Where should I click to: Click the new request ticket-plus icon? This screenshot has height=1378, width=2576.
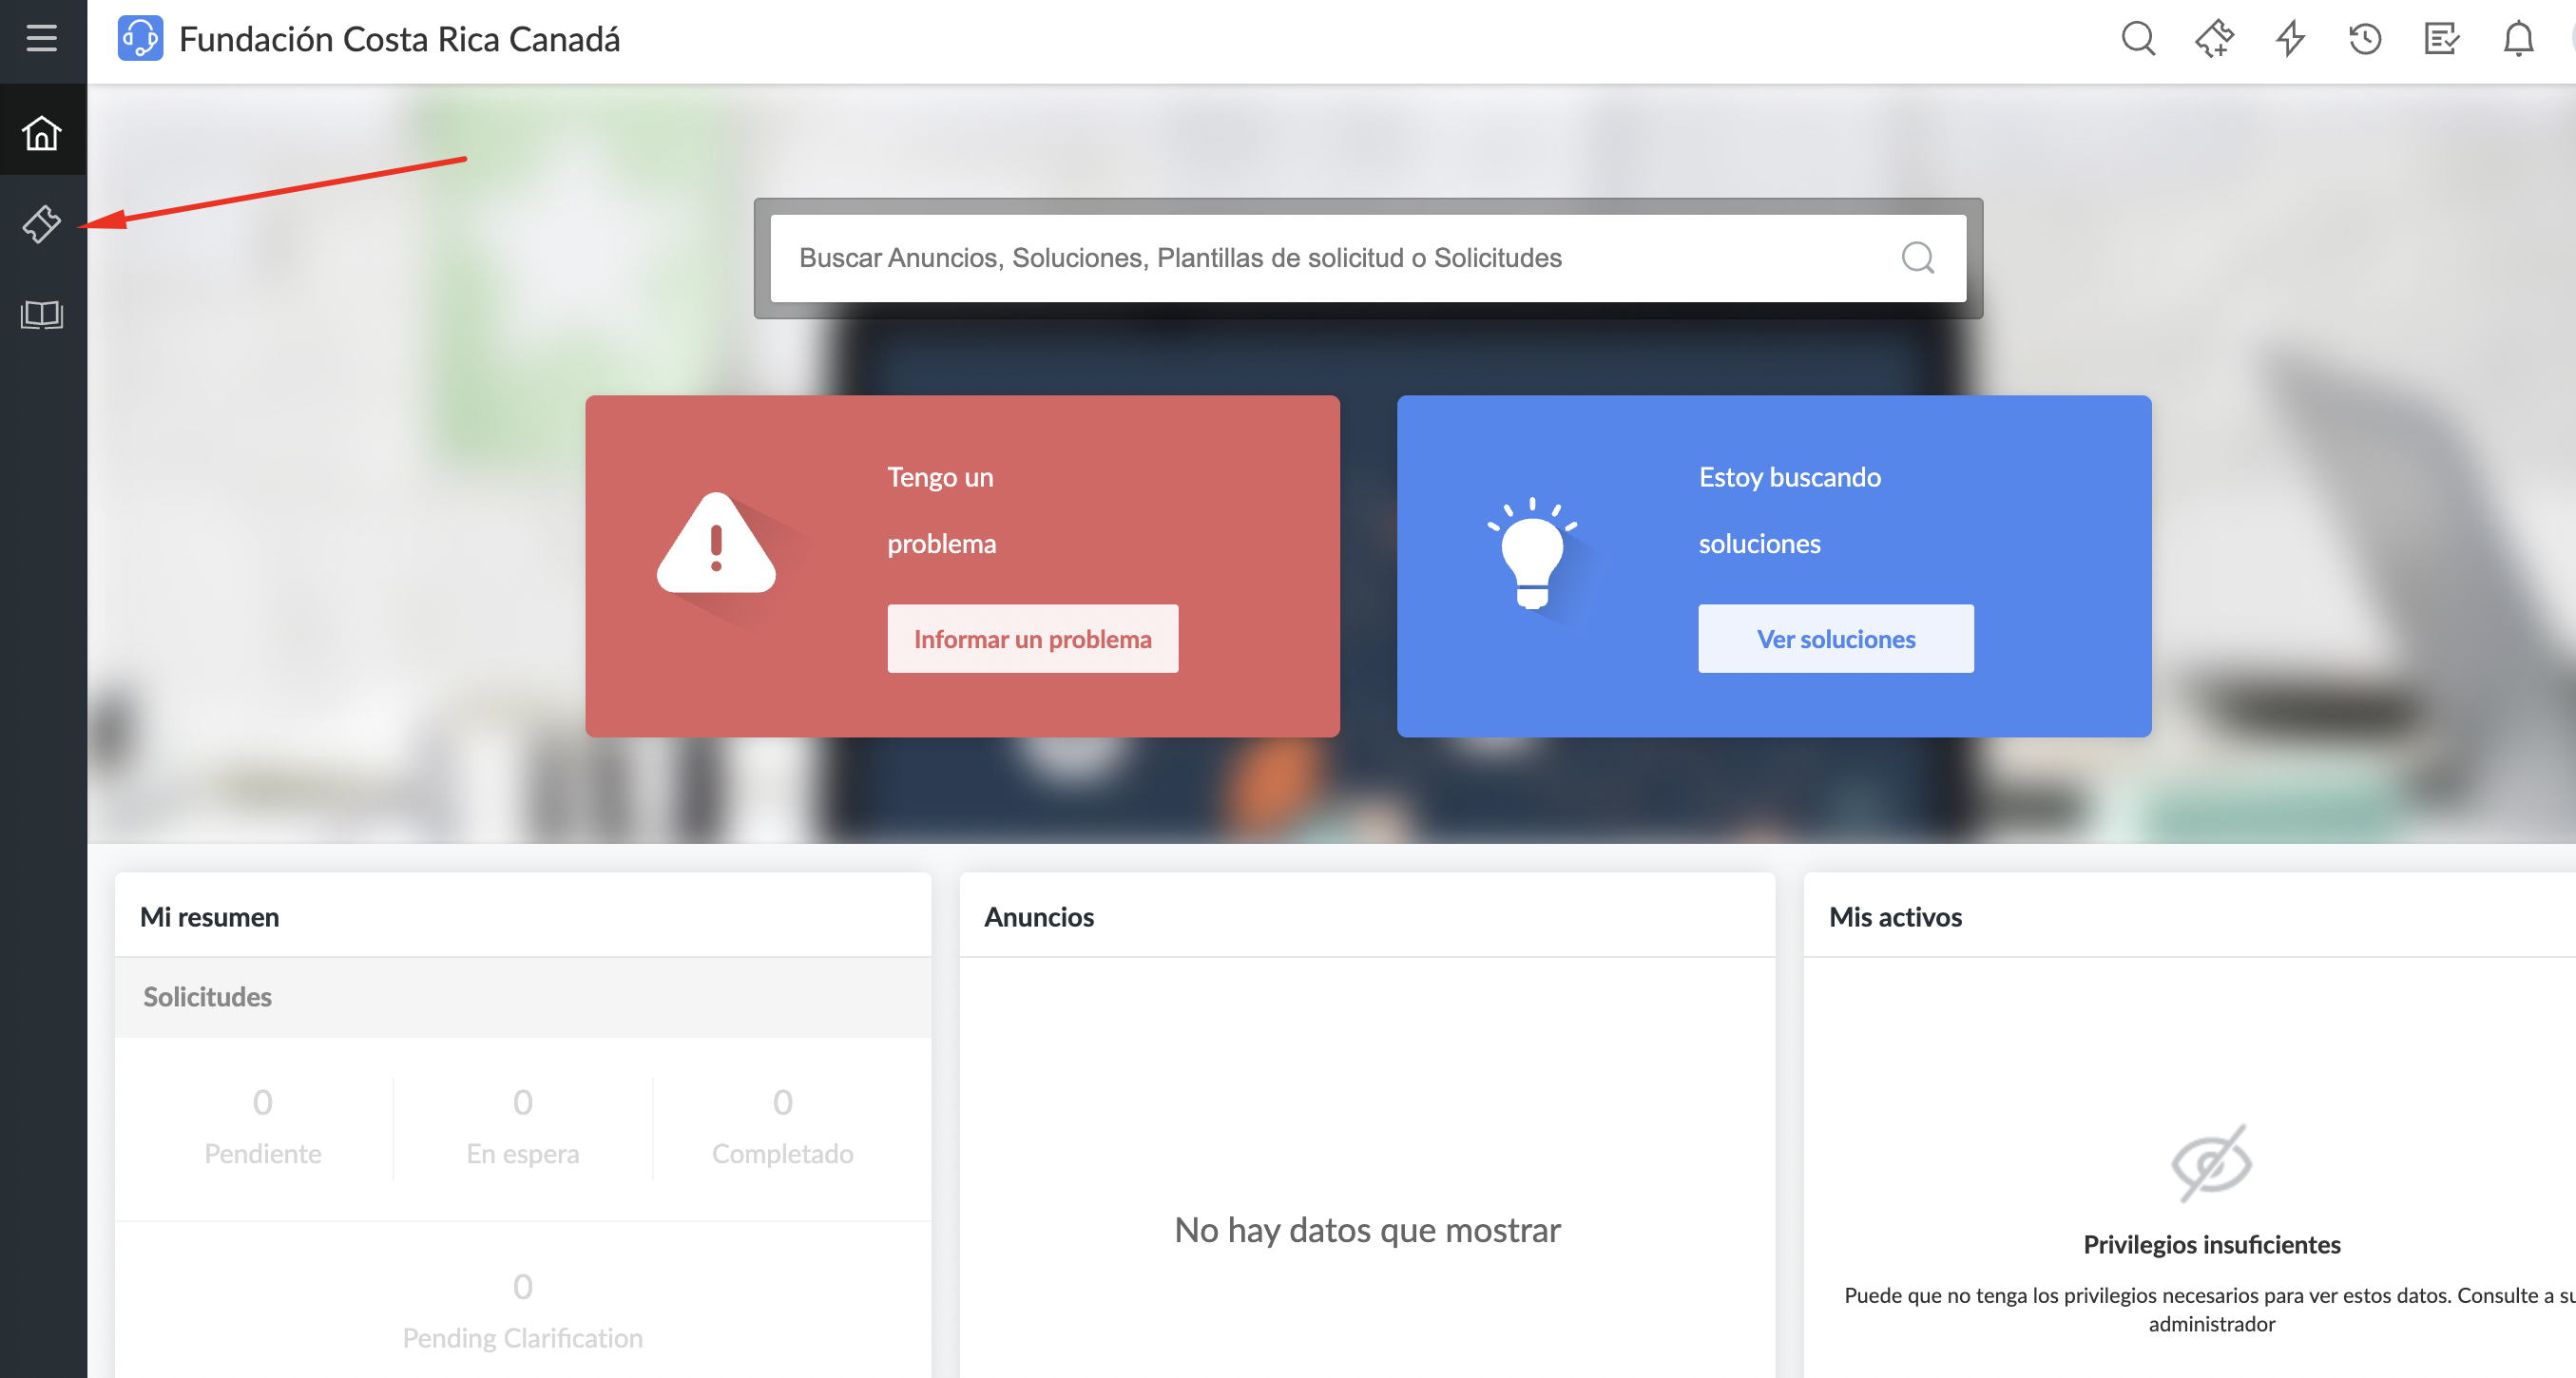(2213, 39)
